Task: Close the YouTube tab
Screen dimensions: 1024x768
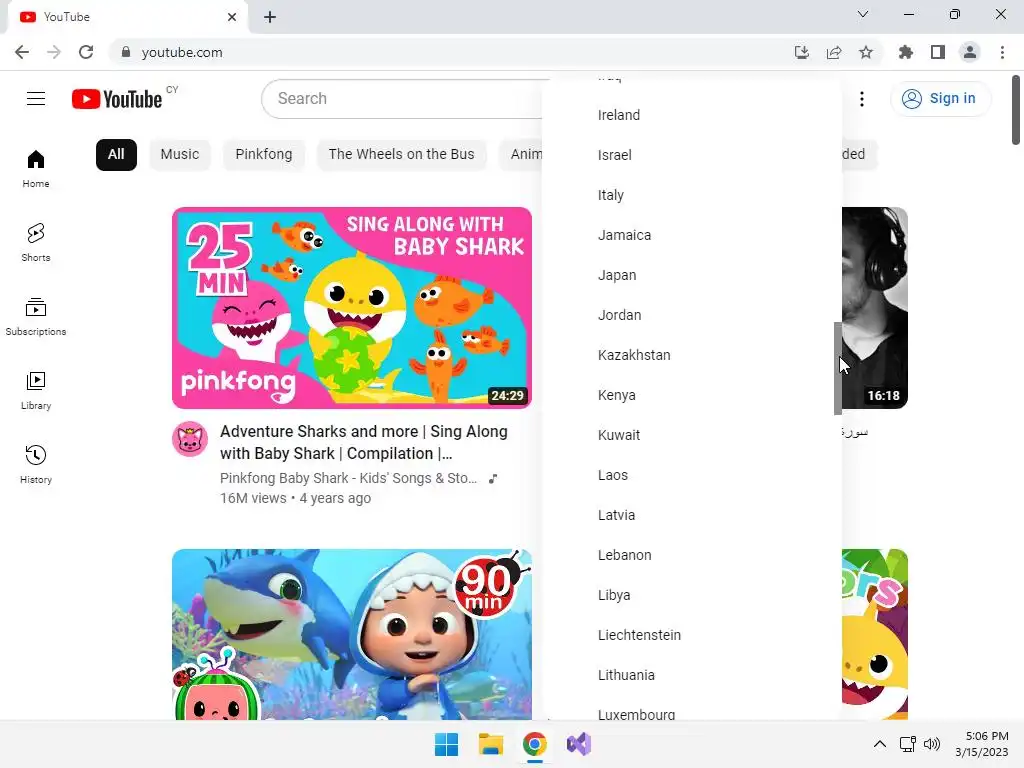Action: (232, 17)
